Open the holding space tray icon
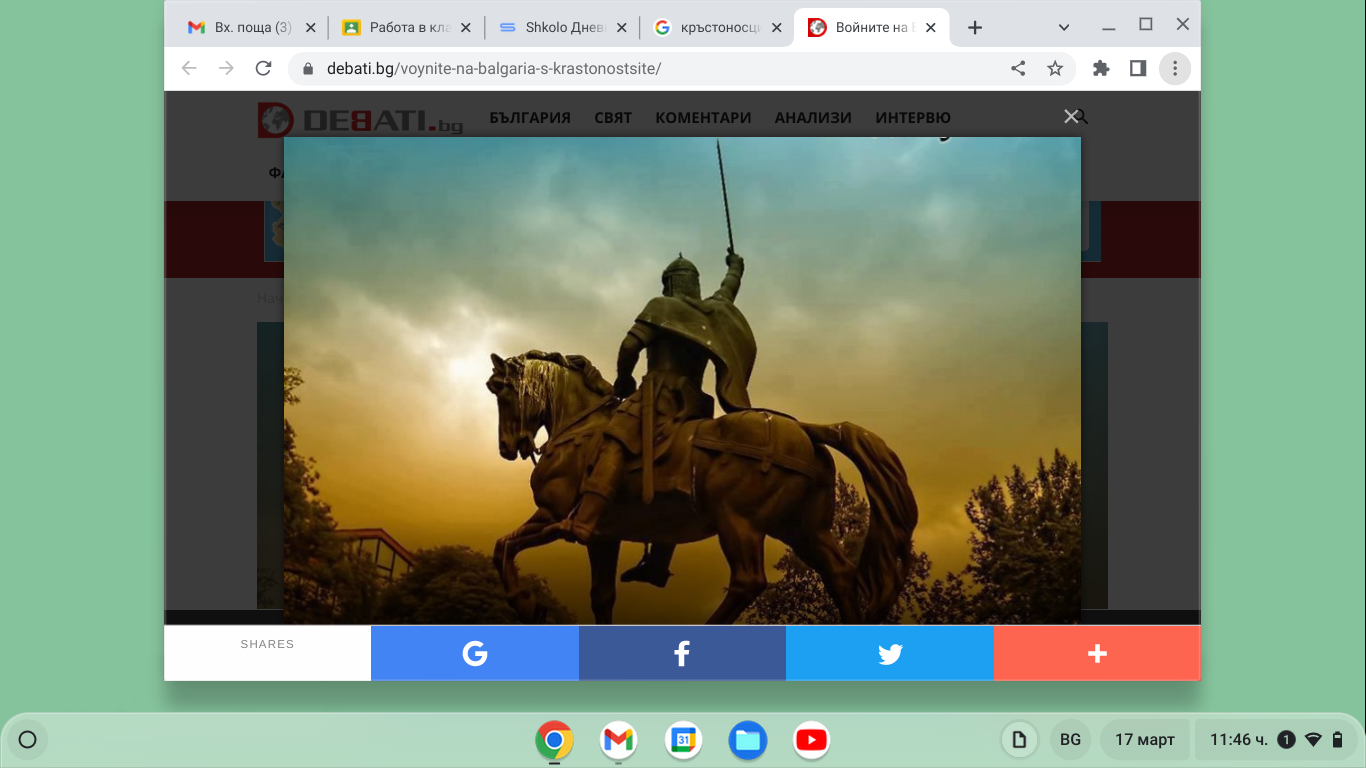The width and height of the screenshot is (1366, 768). pyautogui.click(x=1019, y=740)
